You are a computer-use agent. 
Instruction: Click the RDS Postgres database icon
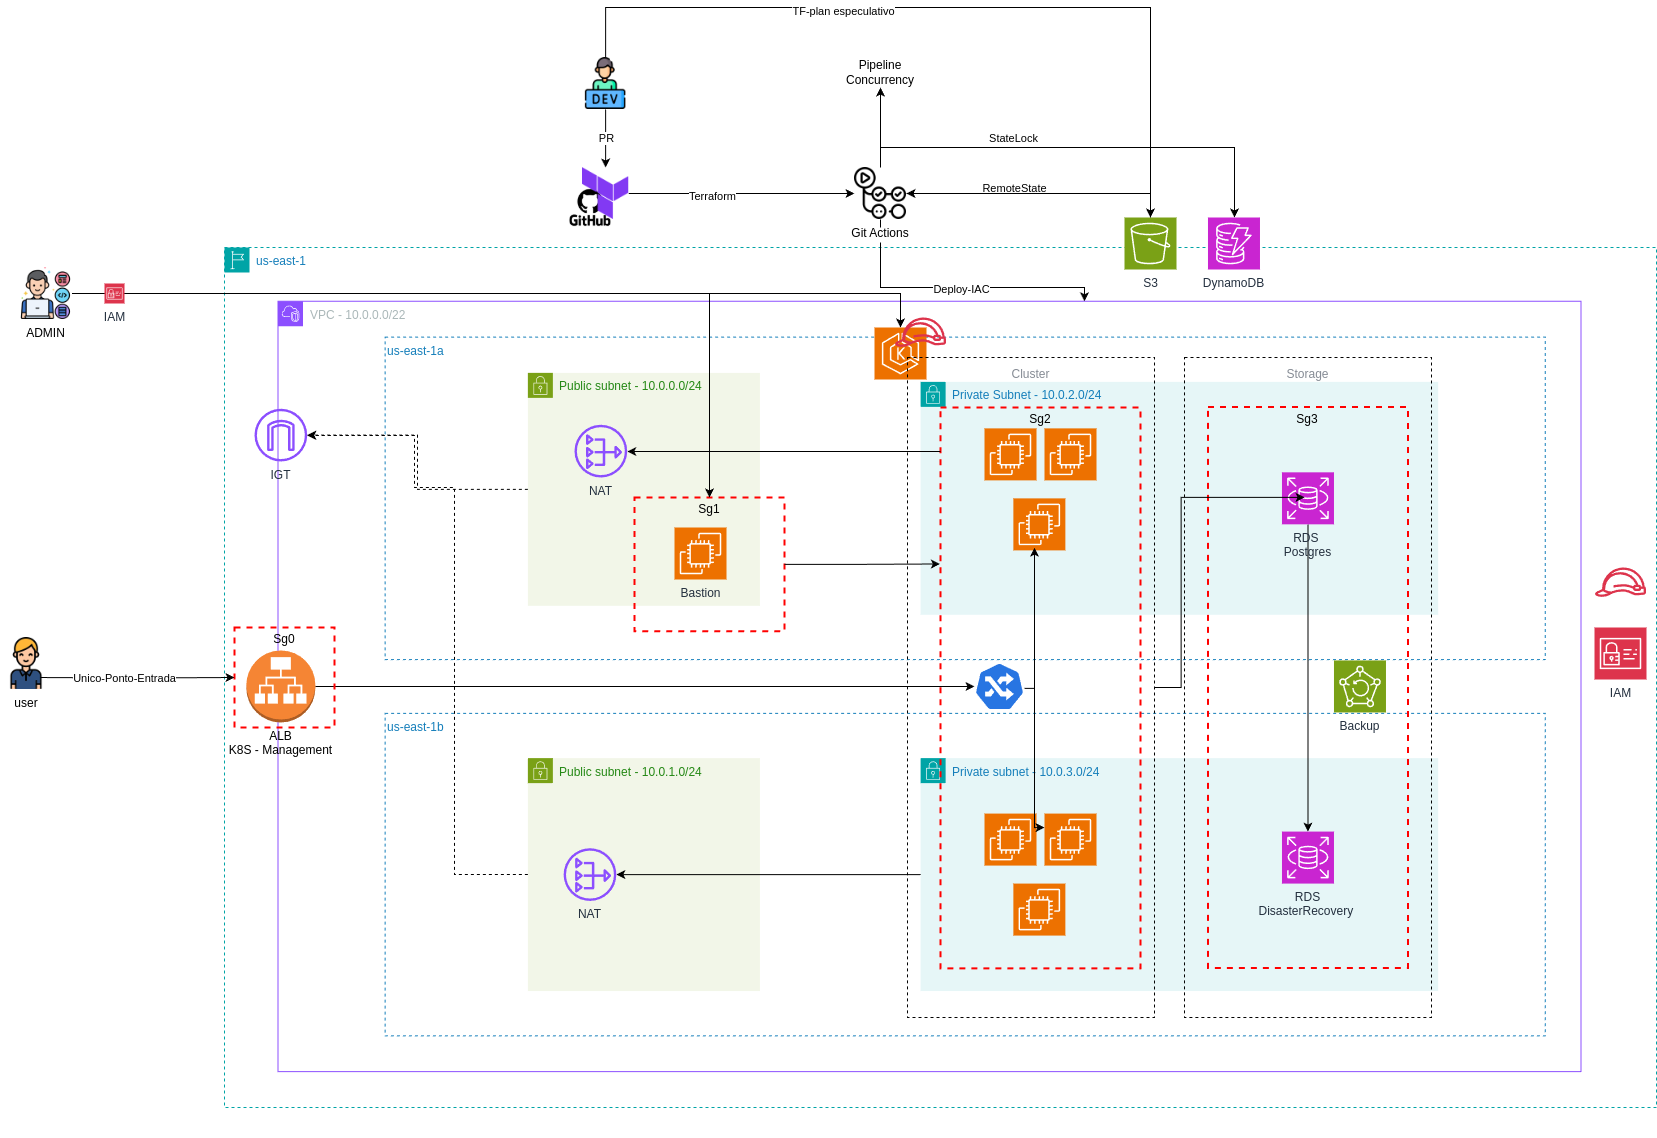1307,498
